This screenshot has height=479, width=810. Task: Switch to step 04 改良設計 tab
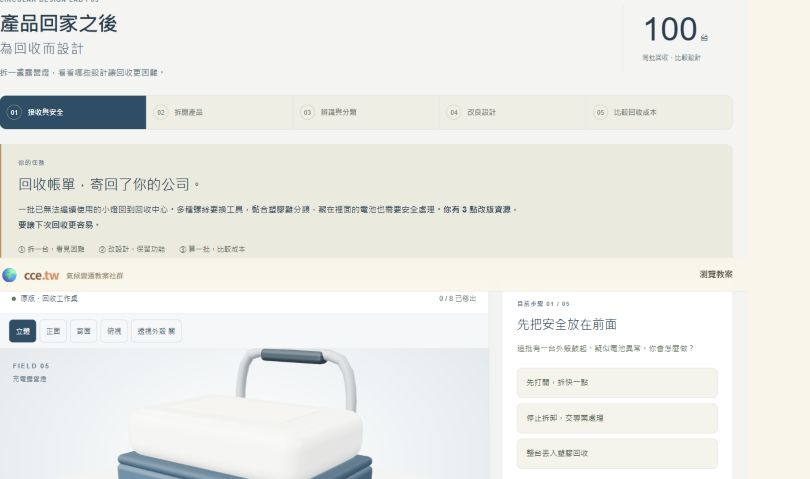pos(512,112)
